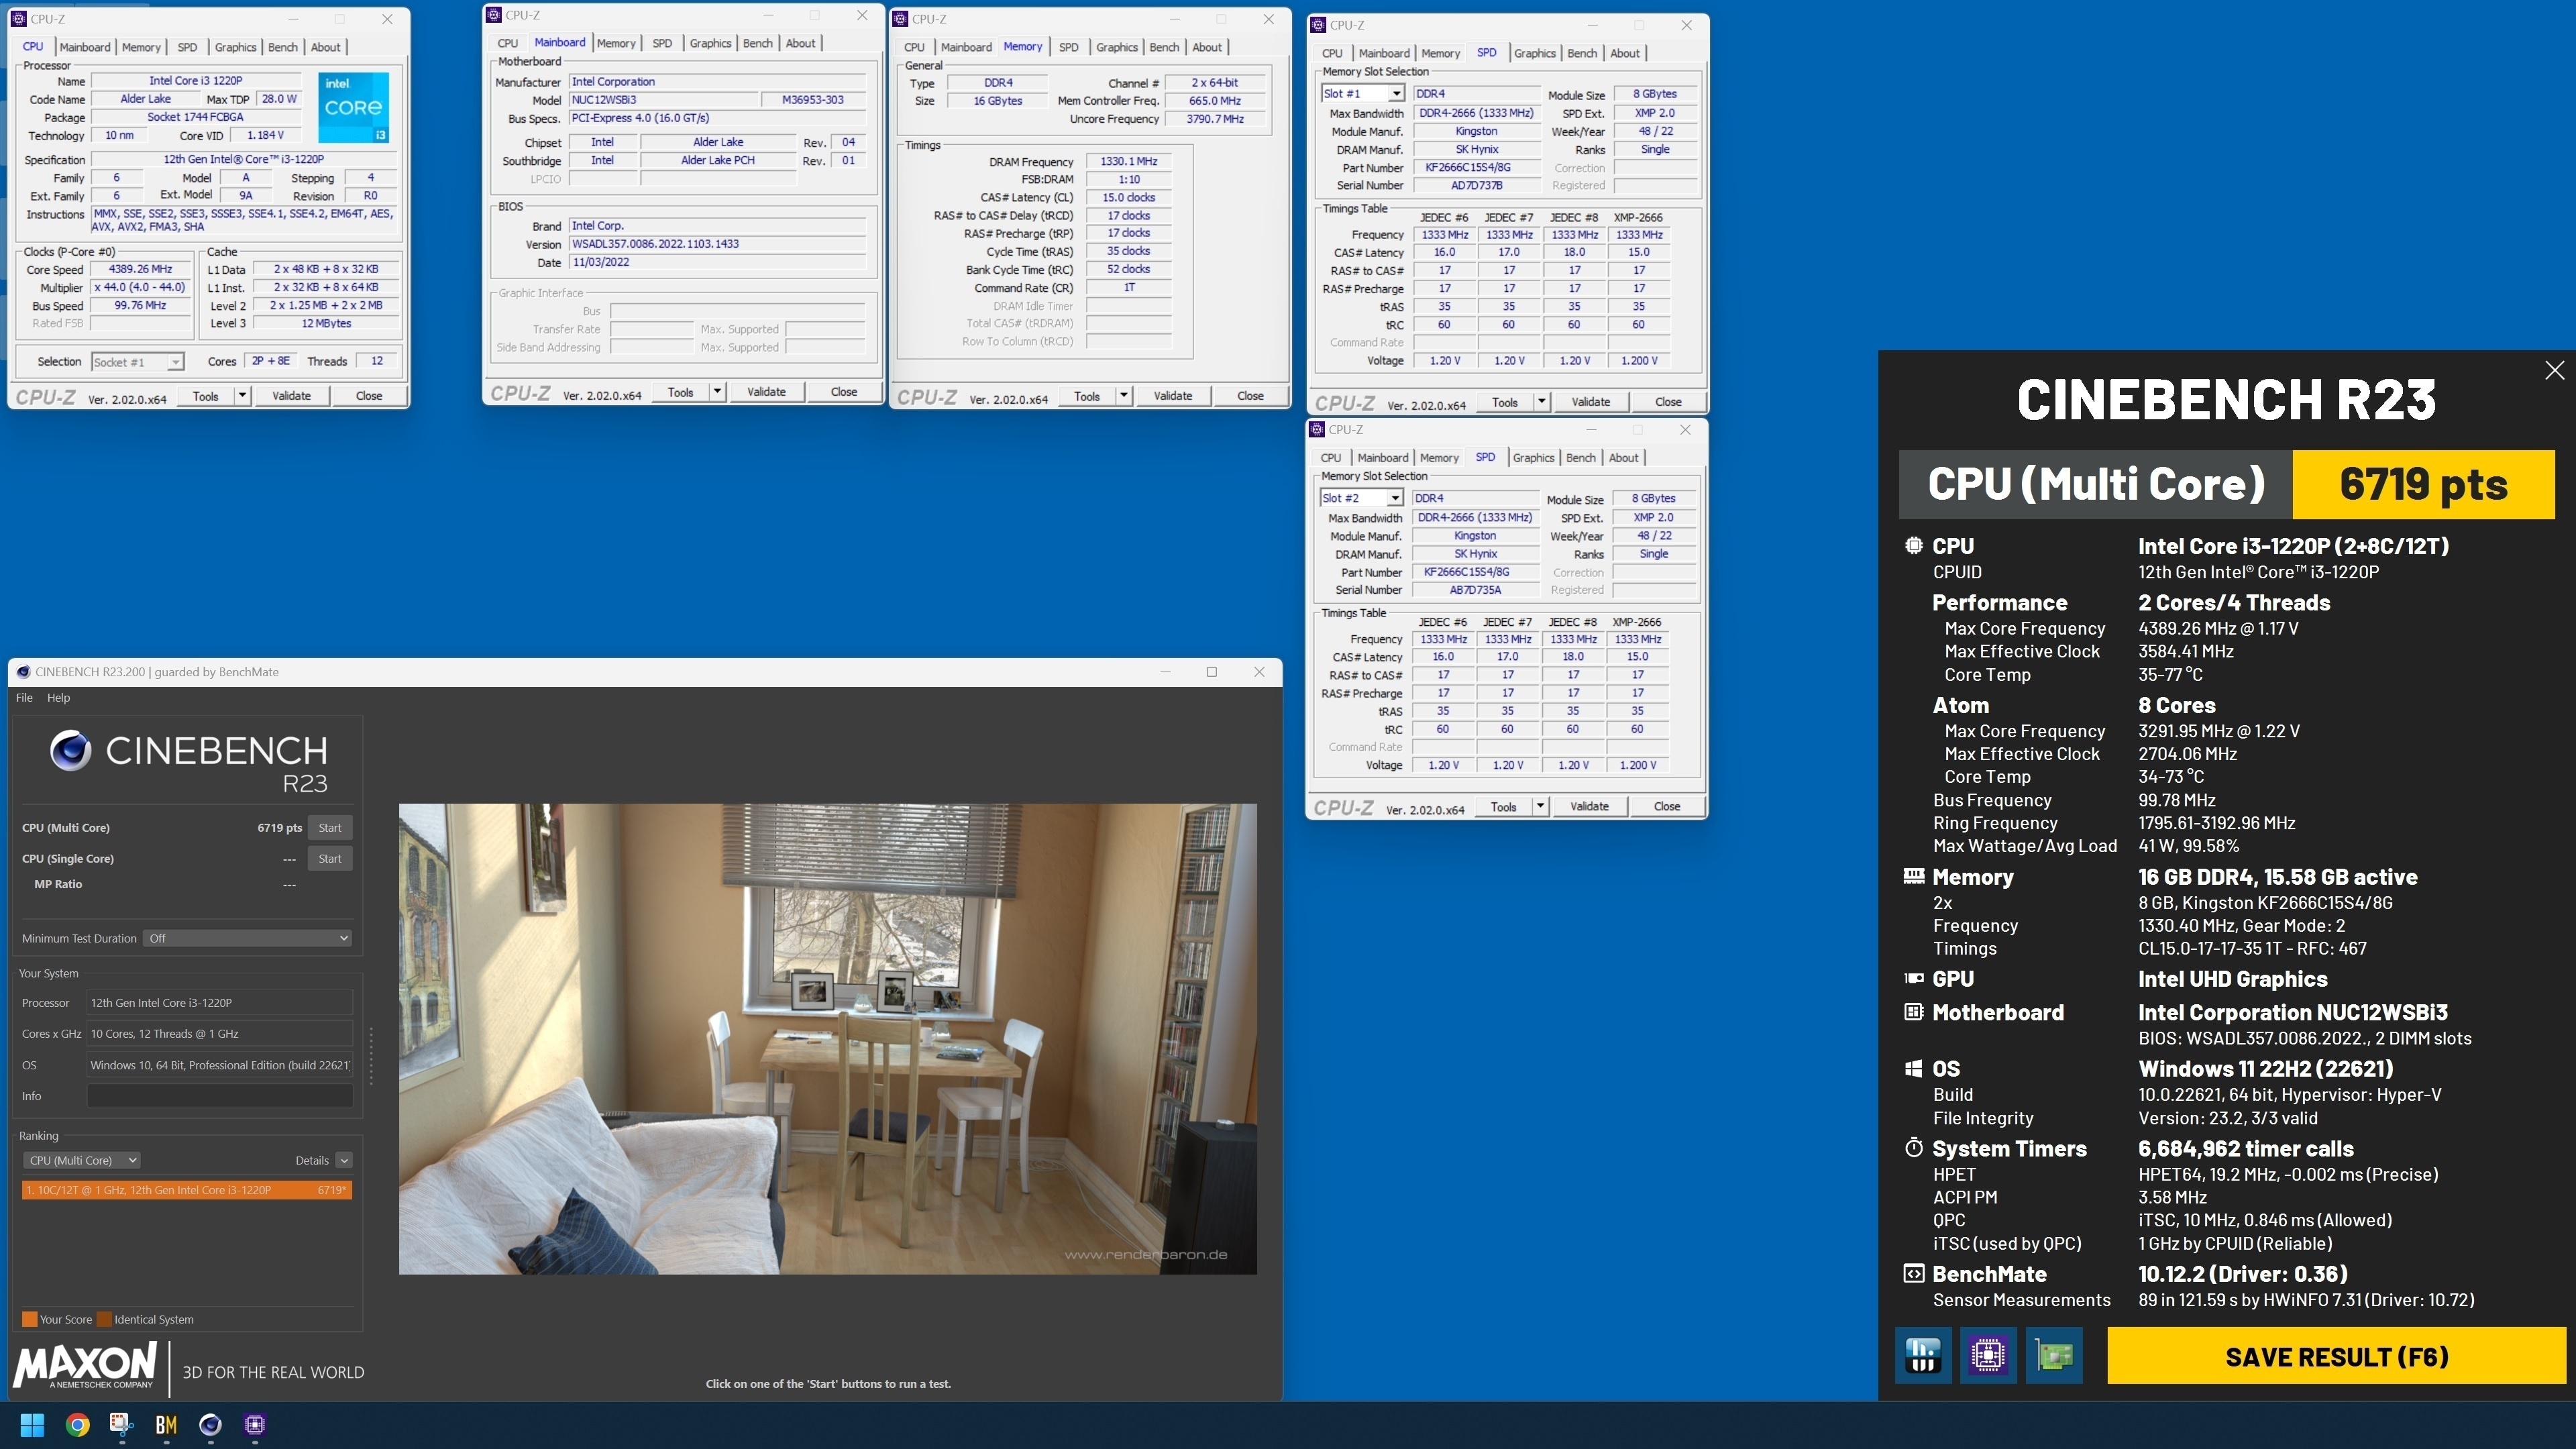
Task: Click Close button in CPU-Z Mainboard window
Action: (843, 392)
